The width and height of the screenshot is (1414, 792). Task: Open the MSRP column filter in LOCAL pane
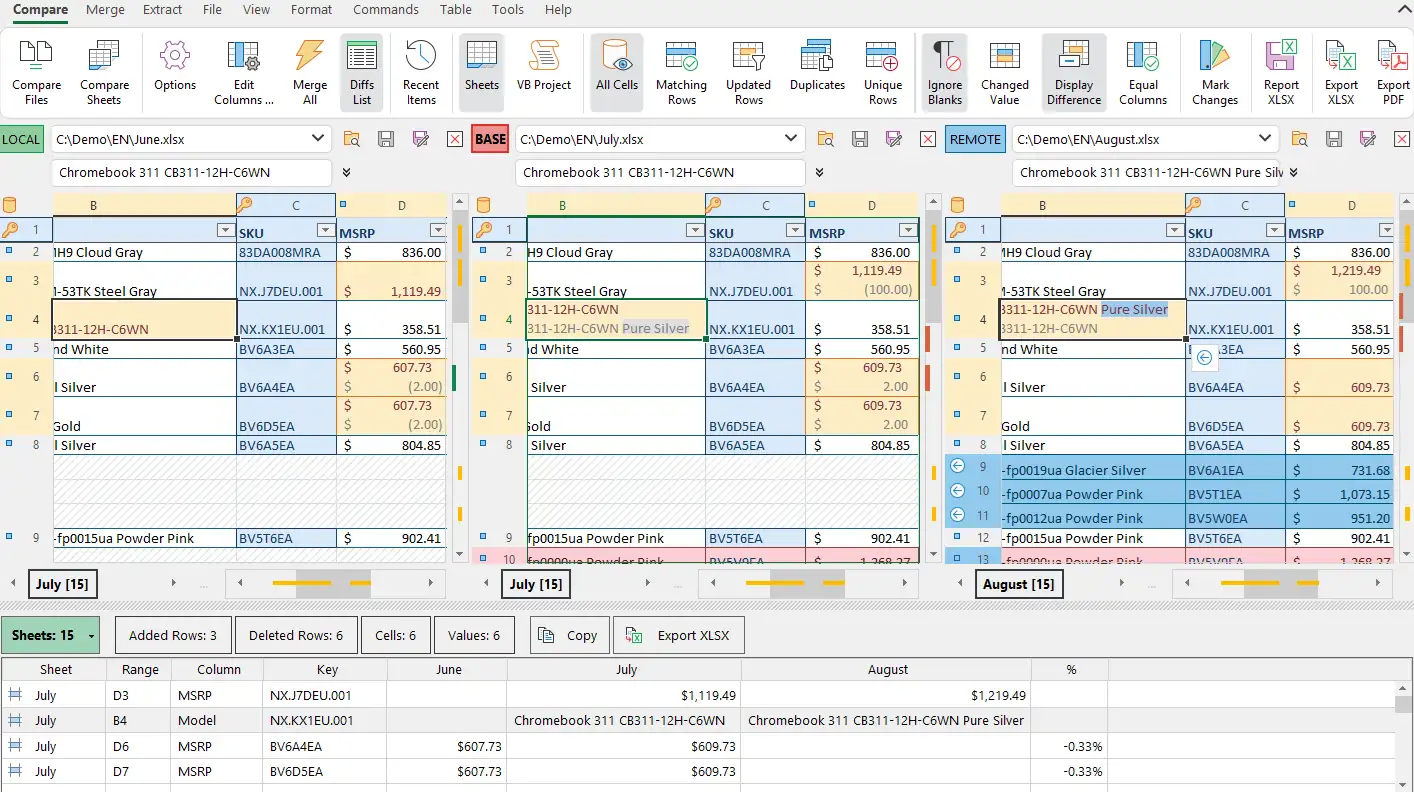[436, 231]
